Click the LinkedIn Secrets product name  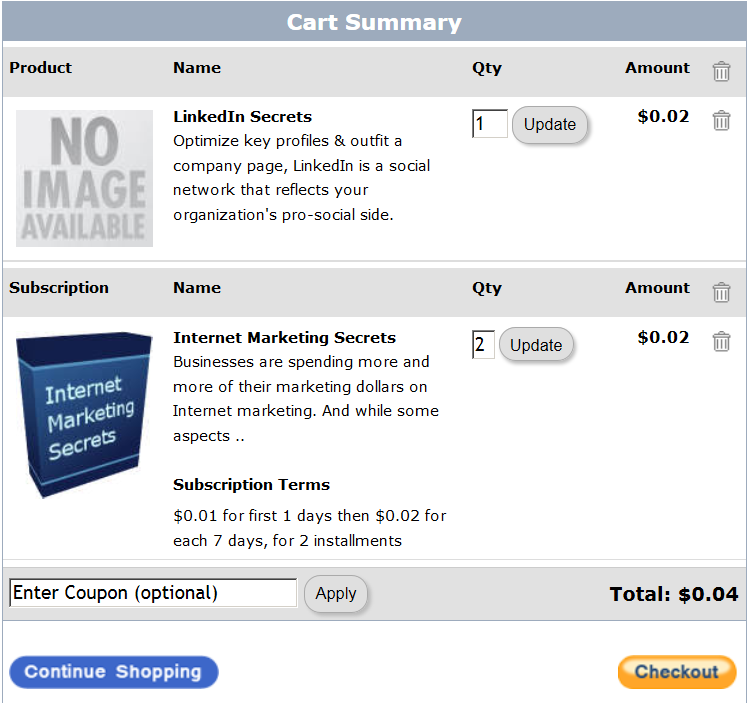[242, 116]
